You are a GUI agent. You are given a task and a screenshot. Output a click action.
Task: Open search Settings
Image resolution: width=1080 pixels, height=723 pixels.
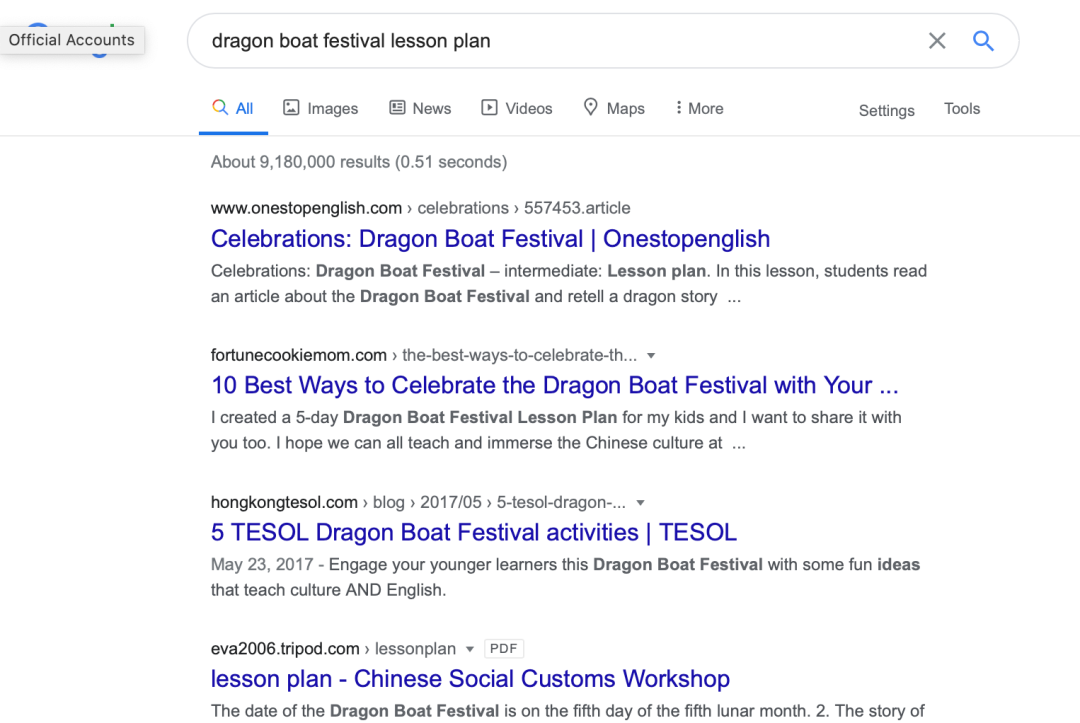(x=886, y=110)
